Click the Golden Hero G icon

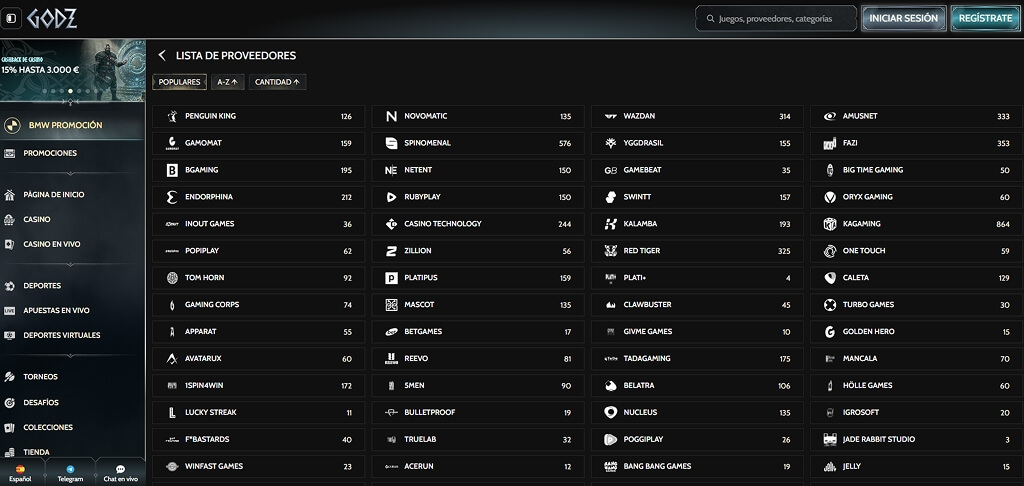tap(830, 332)
